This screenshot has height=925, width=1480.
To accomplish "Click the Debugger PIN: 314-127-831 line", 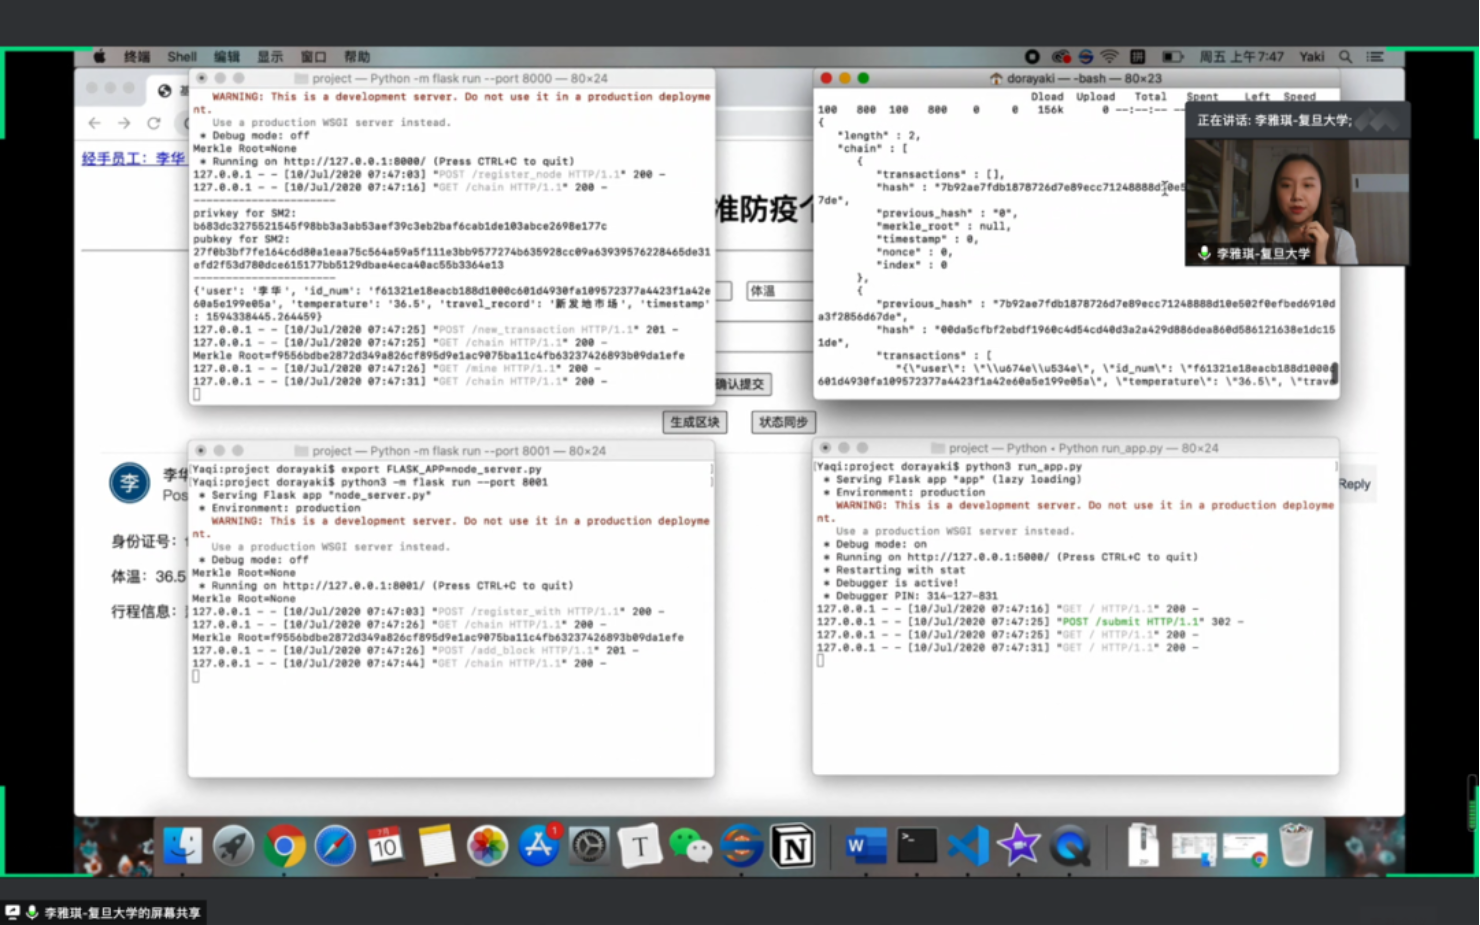I will point(908,595).
